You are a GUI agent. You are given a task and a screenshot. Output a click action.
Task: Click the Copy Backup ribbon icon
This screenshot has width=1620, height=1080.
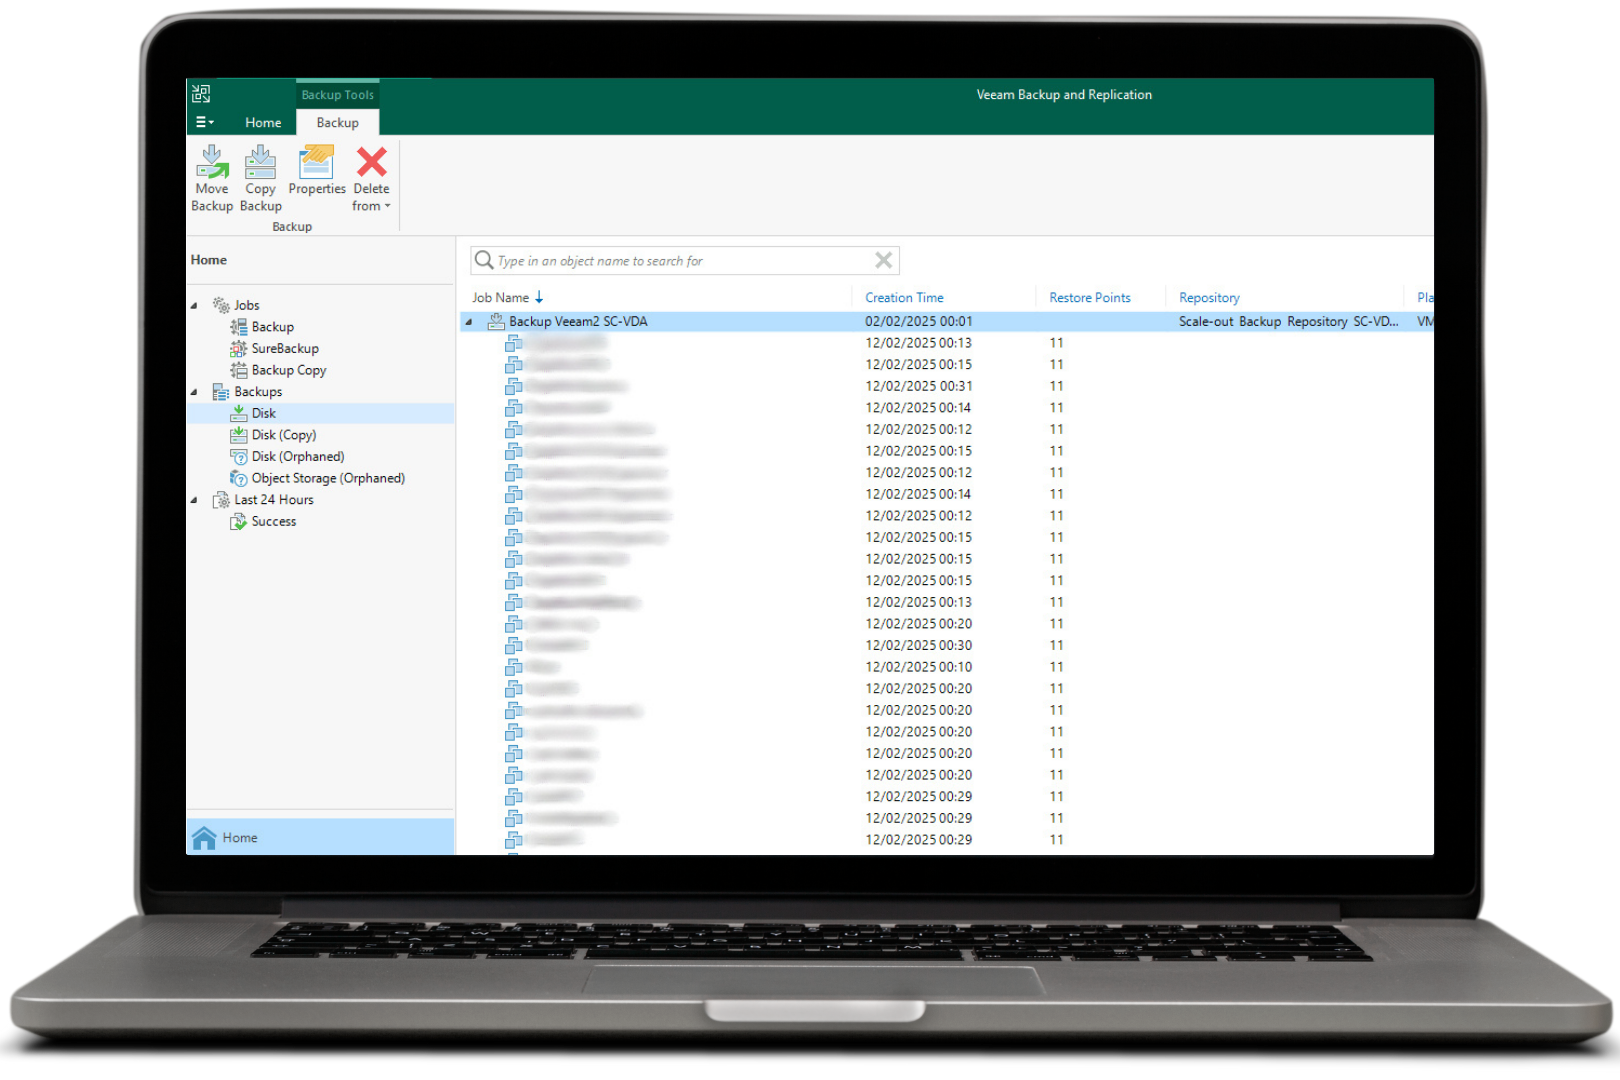point(260,162)
